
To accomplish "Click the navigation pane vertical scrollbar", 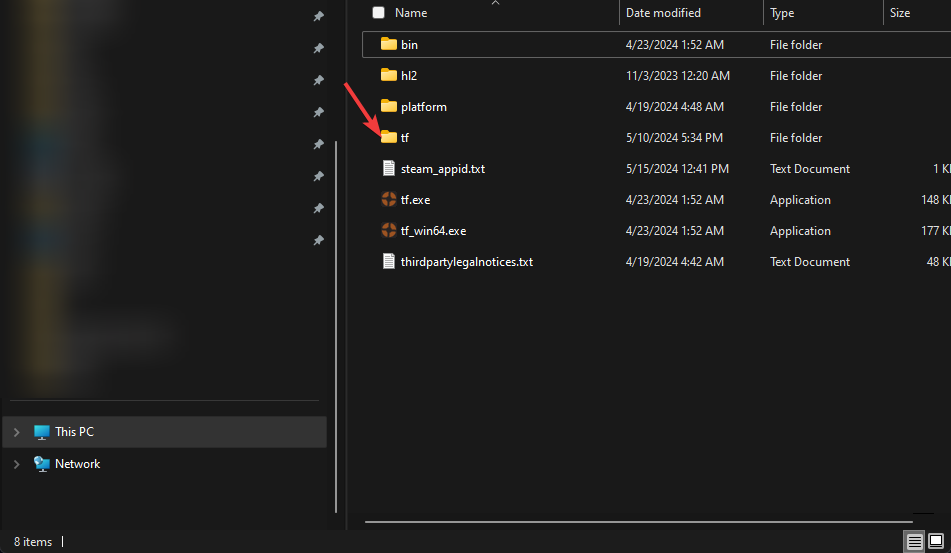I will click(335, 326).
